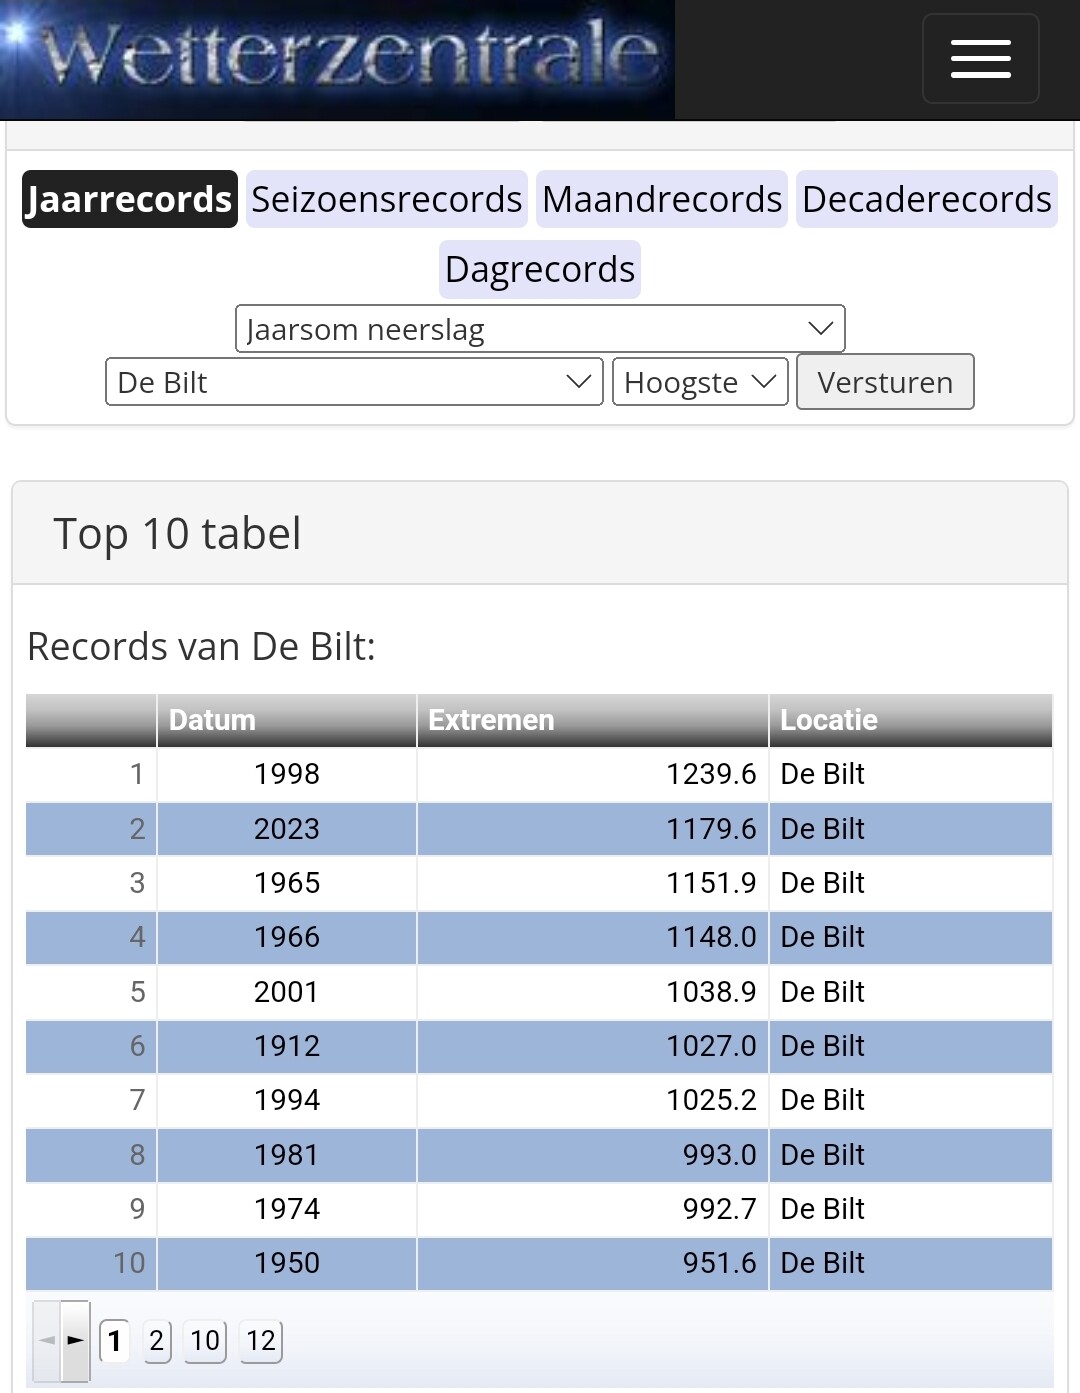Screen dimensions: 1080x1393
Task: Jump to results page 12
Action: (261, 1340)
